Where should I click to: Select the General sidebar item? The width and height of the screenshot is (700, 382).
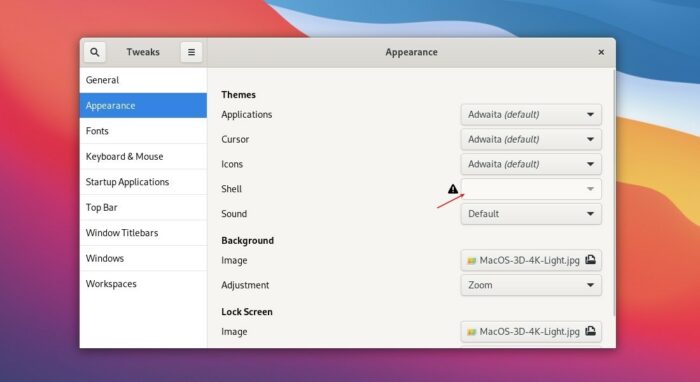(143, 80)
